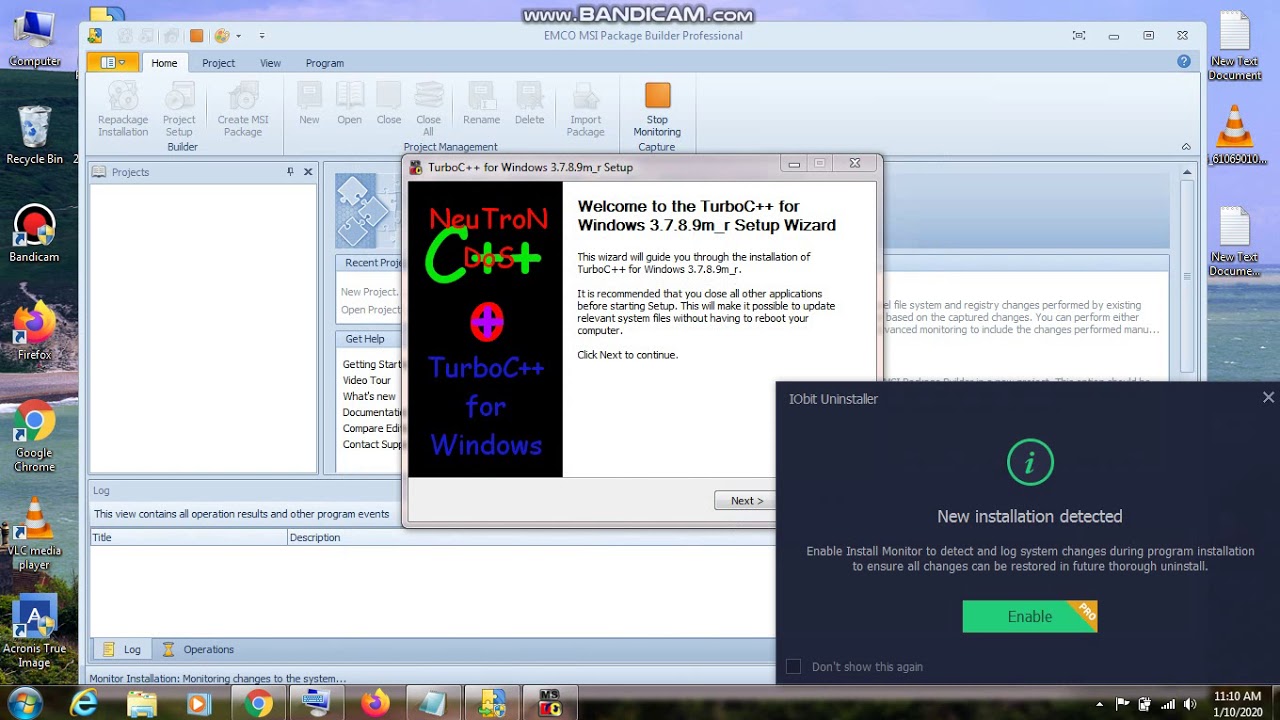Screen dimensions: 1280x720
Task: Select the Log tab at bottom
Action: coord(122,649)
